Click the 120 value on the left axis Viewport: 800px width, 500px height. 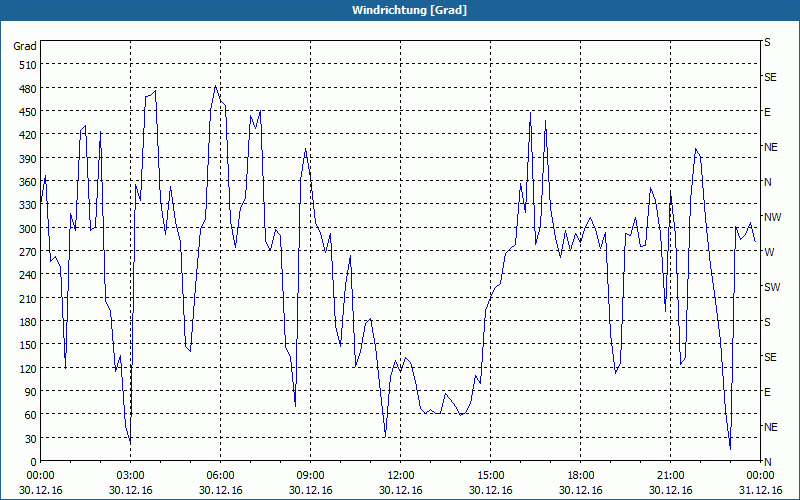tap(28, 368)
